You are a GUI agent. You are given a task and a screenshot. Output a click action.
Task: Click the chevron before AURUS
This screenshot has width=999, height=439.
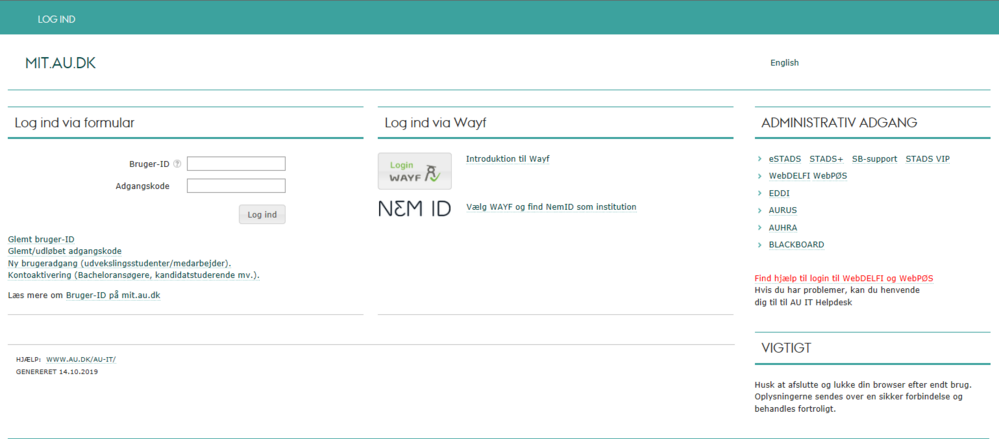click(760, 210)
